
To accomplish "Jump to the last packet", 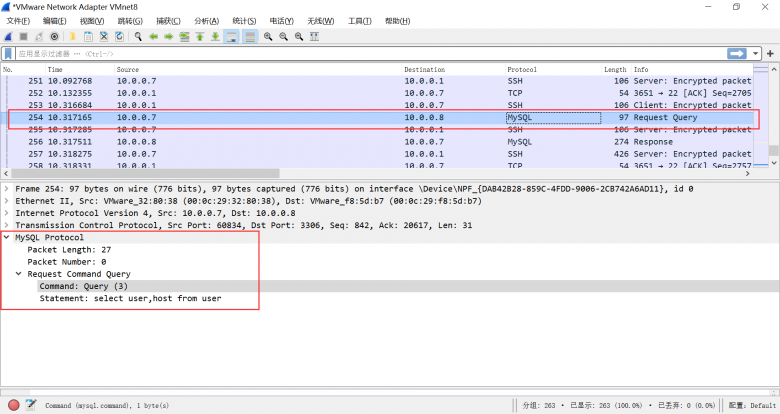I will click(x=215, y=36).
